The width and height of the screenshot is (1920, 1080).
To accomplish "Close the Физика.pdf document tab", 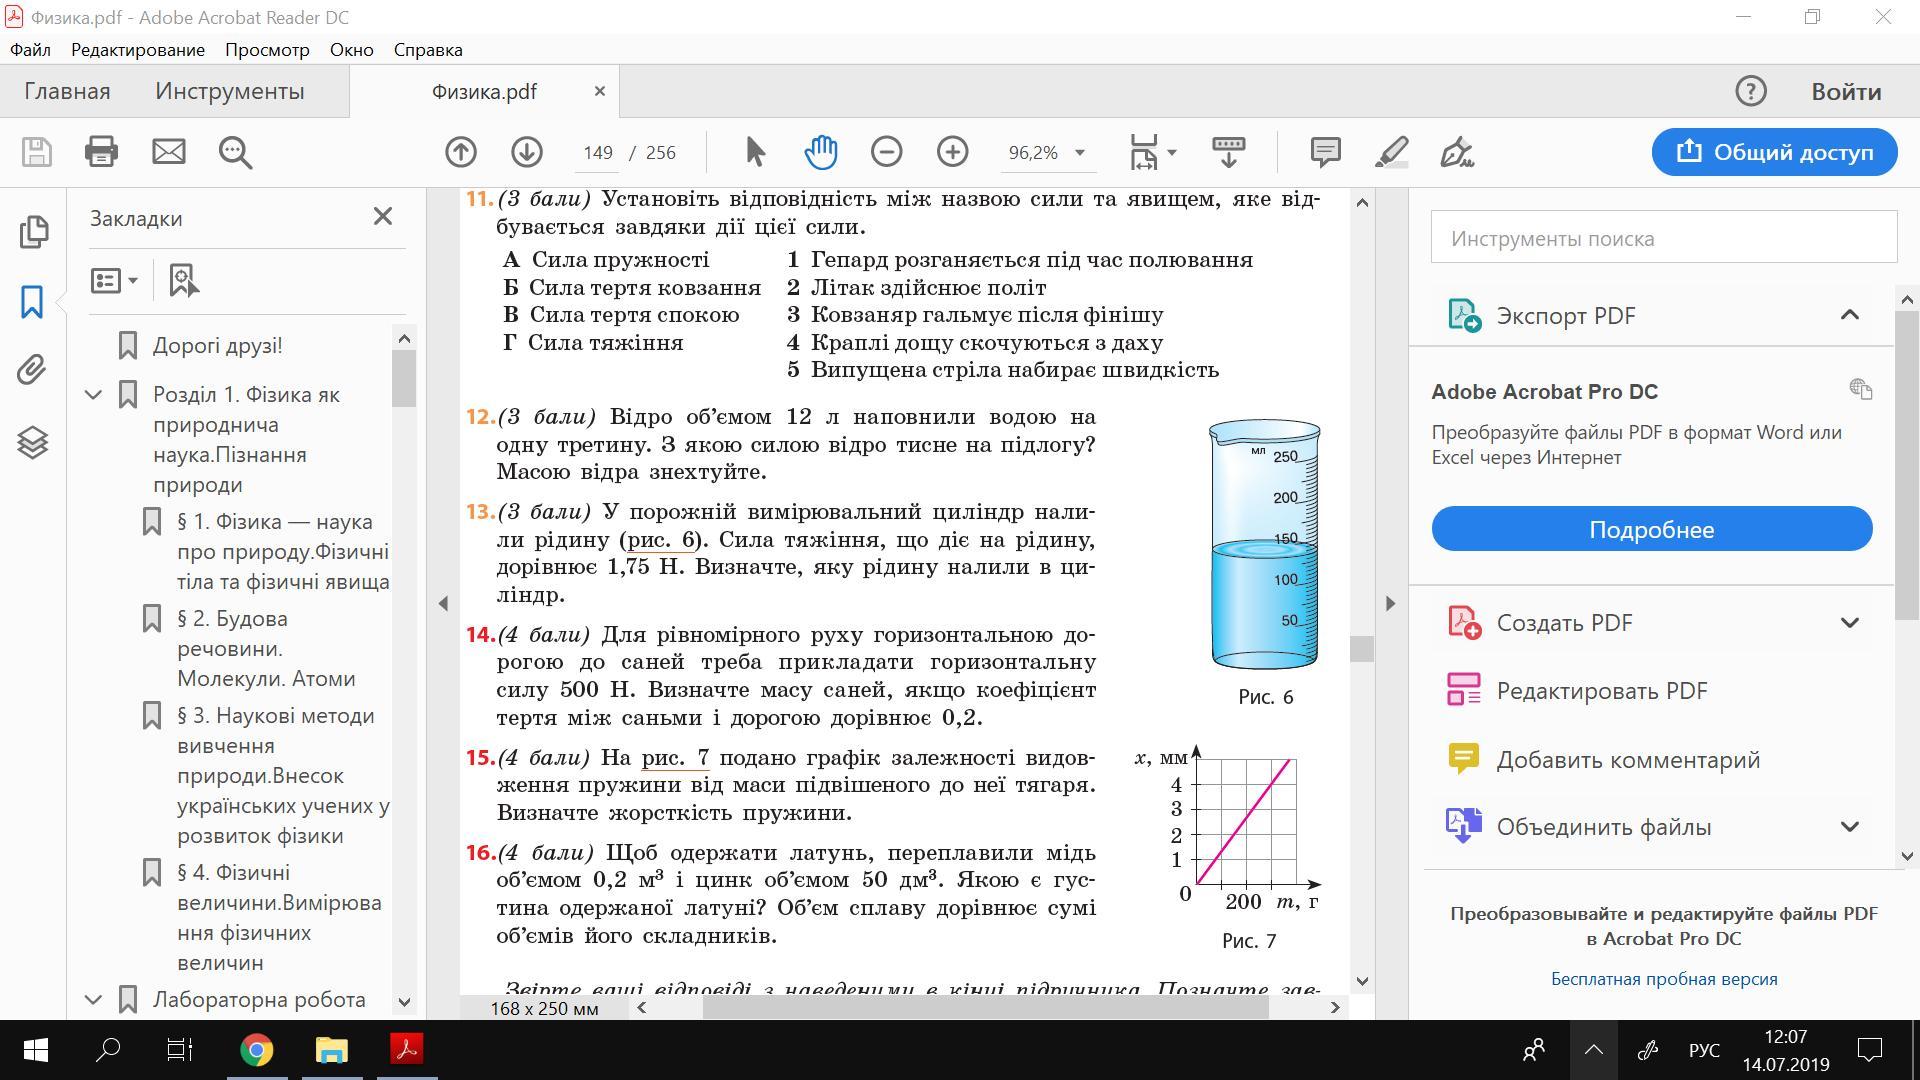I will point(600,91).
